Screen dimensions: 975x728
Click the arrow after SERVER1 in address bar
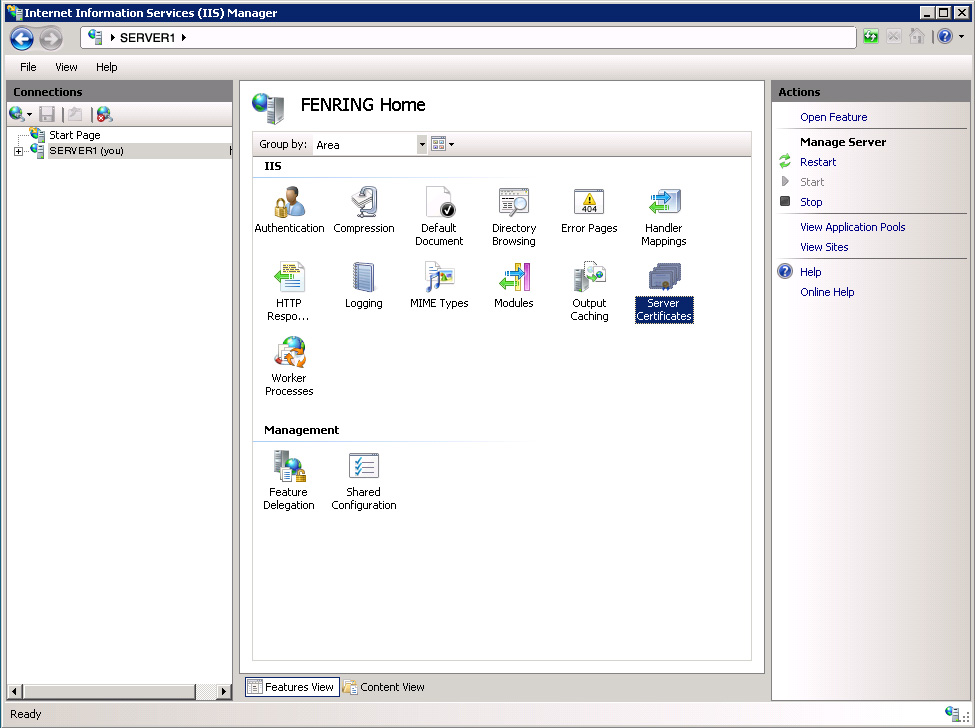(x=184, y=38)
